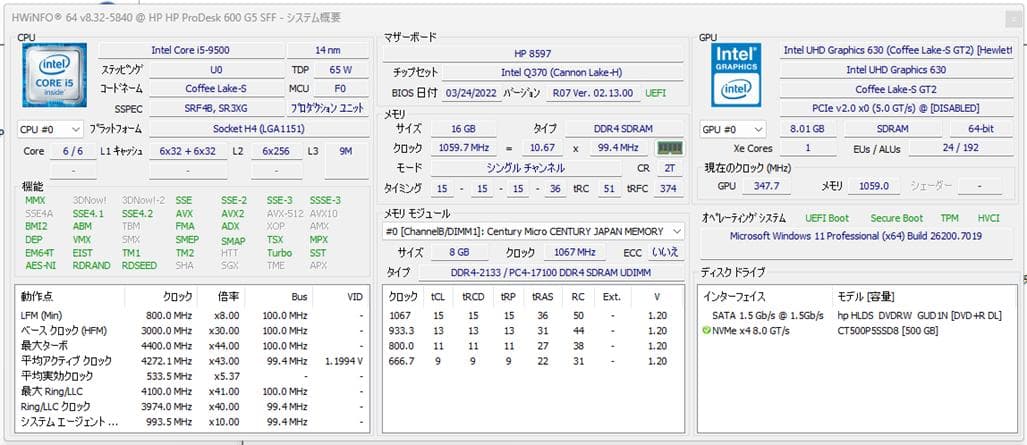Click the 64-bit bus width field
1027x445 pixels.
coord(980,130)
